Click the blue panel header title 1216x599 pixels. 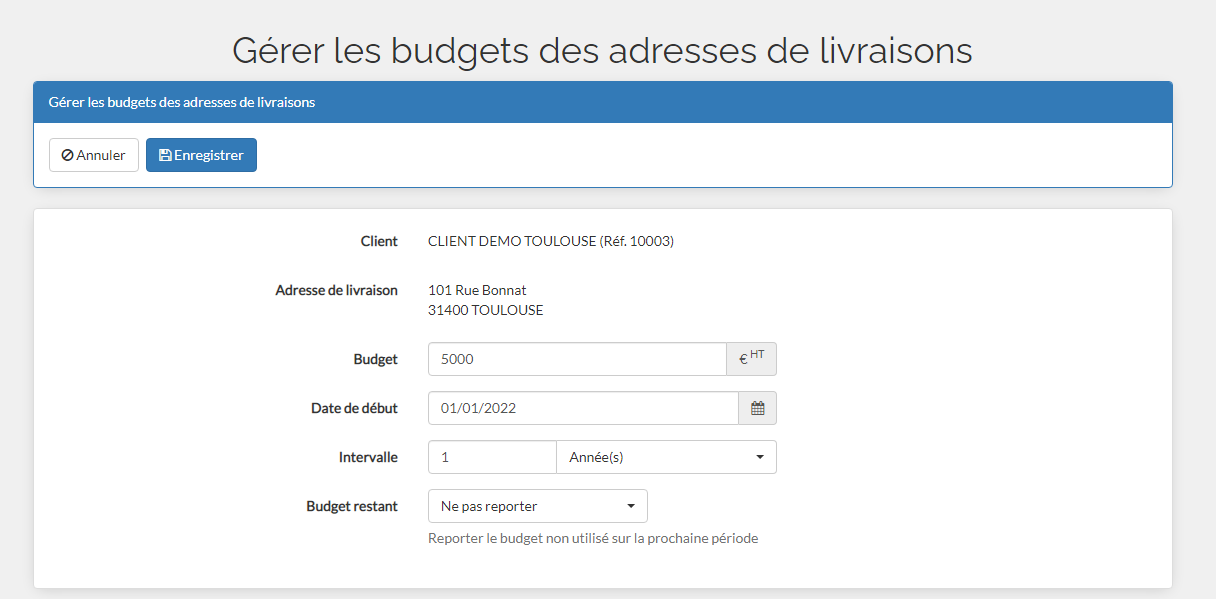182,102
